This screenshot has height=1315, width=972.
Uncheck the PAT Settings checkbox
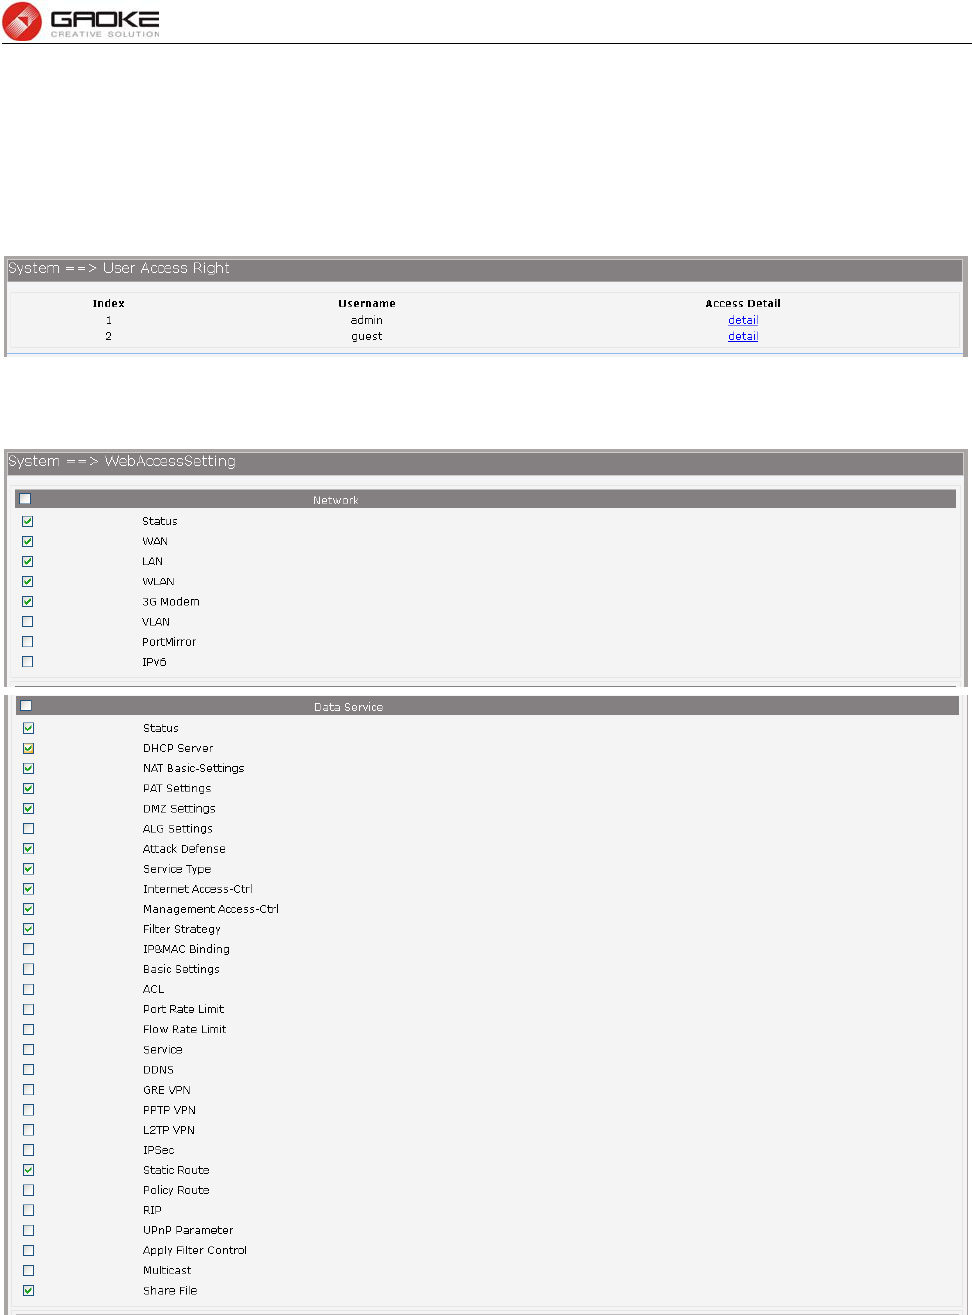(x=29, y=788)
